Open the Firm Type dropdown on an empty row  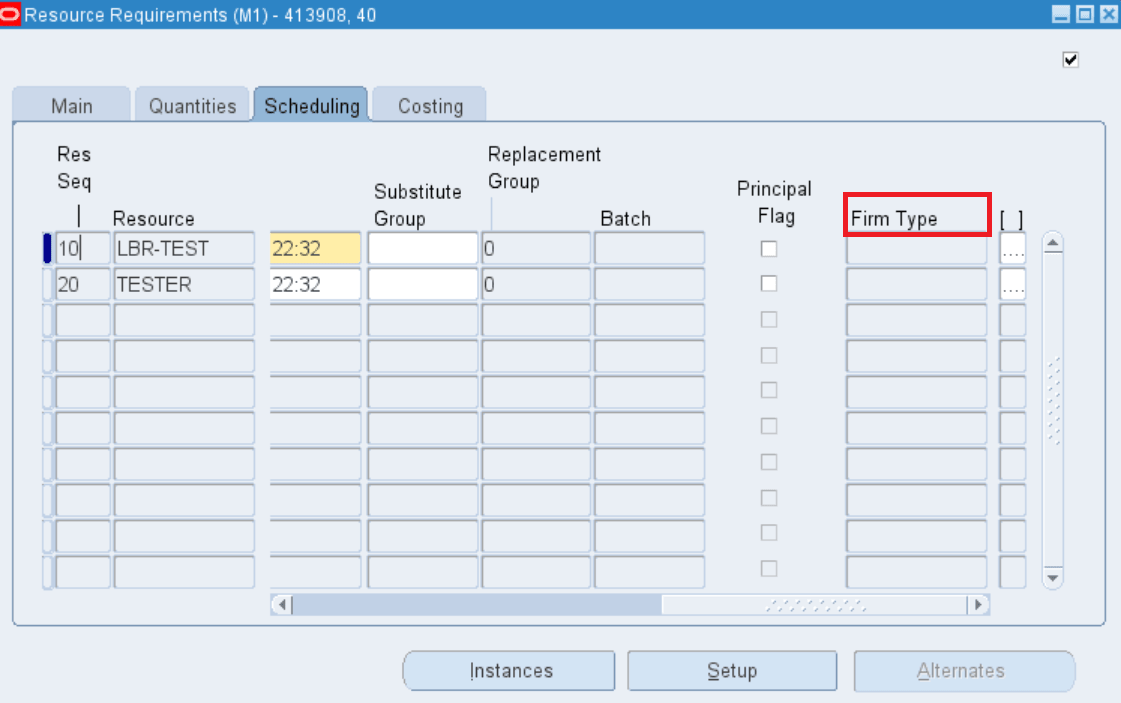(915, 320)
